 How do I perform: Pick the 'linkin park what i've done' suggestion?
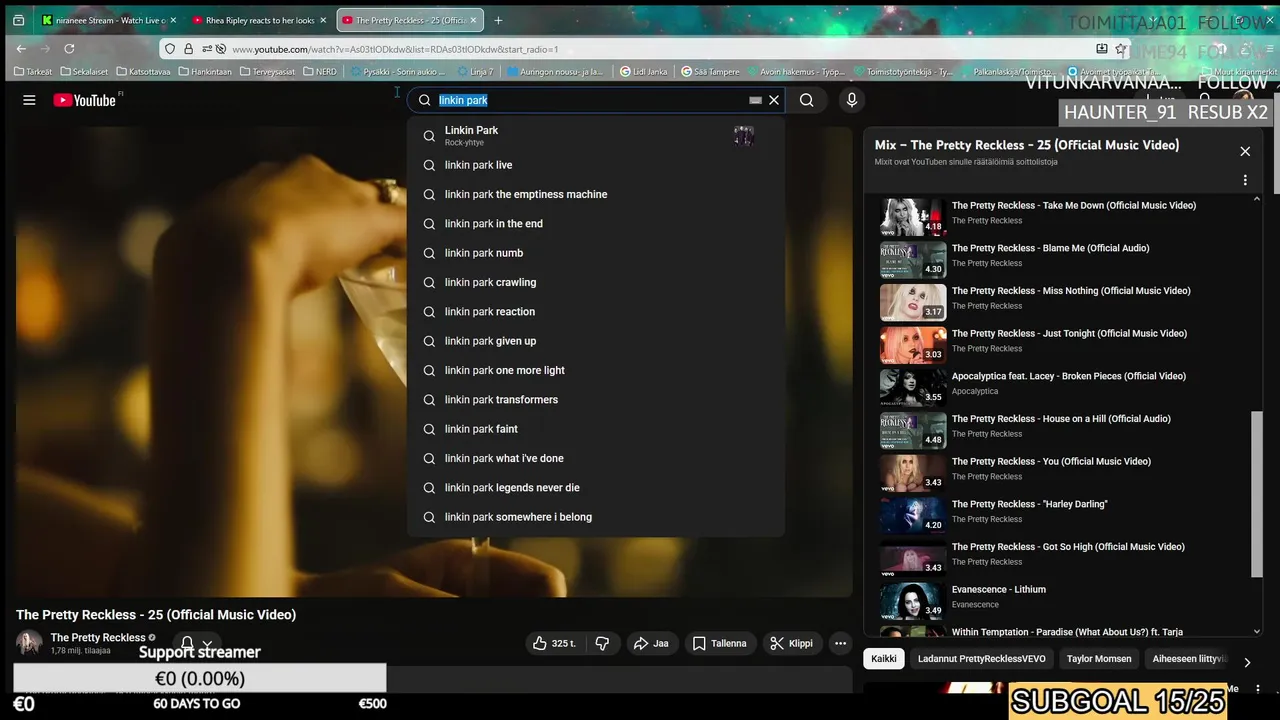coord(596,458)
